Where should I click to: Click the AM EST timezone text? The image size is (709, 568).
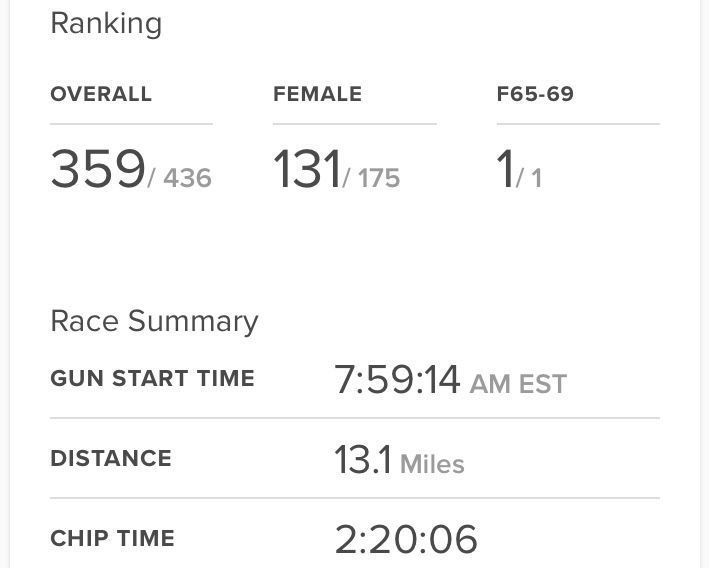[x=518, y=384]
